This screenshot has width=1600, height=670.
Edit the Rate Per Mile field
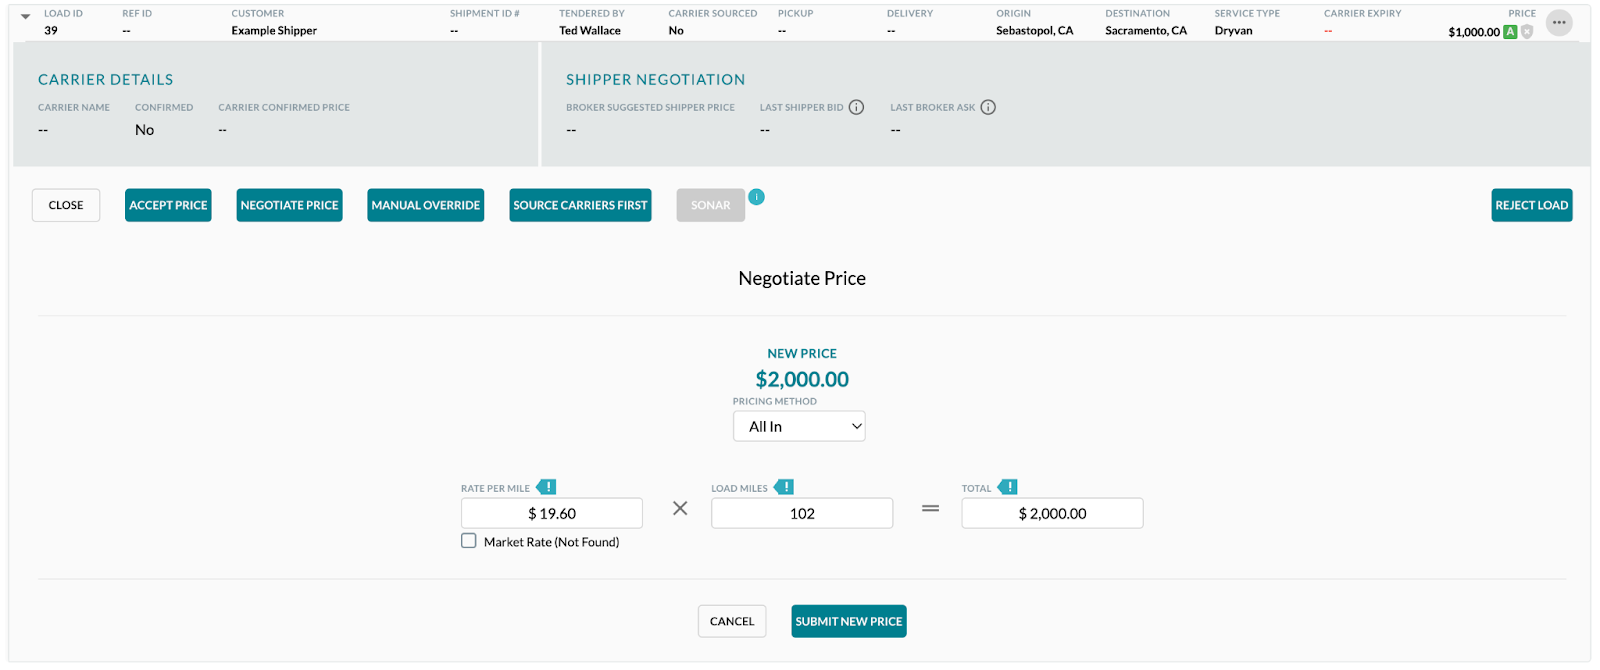click(x=552, y=513)
